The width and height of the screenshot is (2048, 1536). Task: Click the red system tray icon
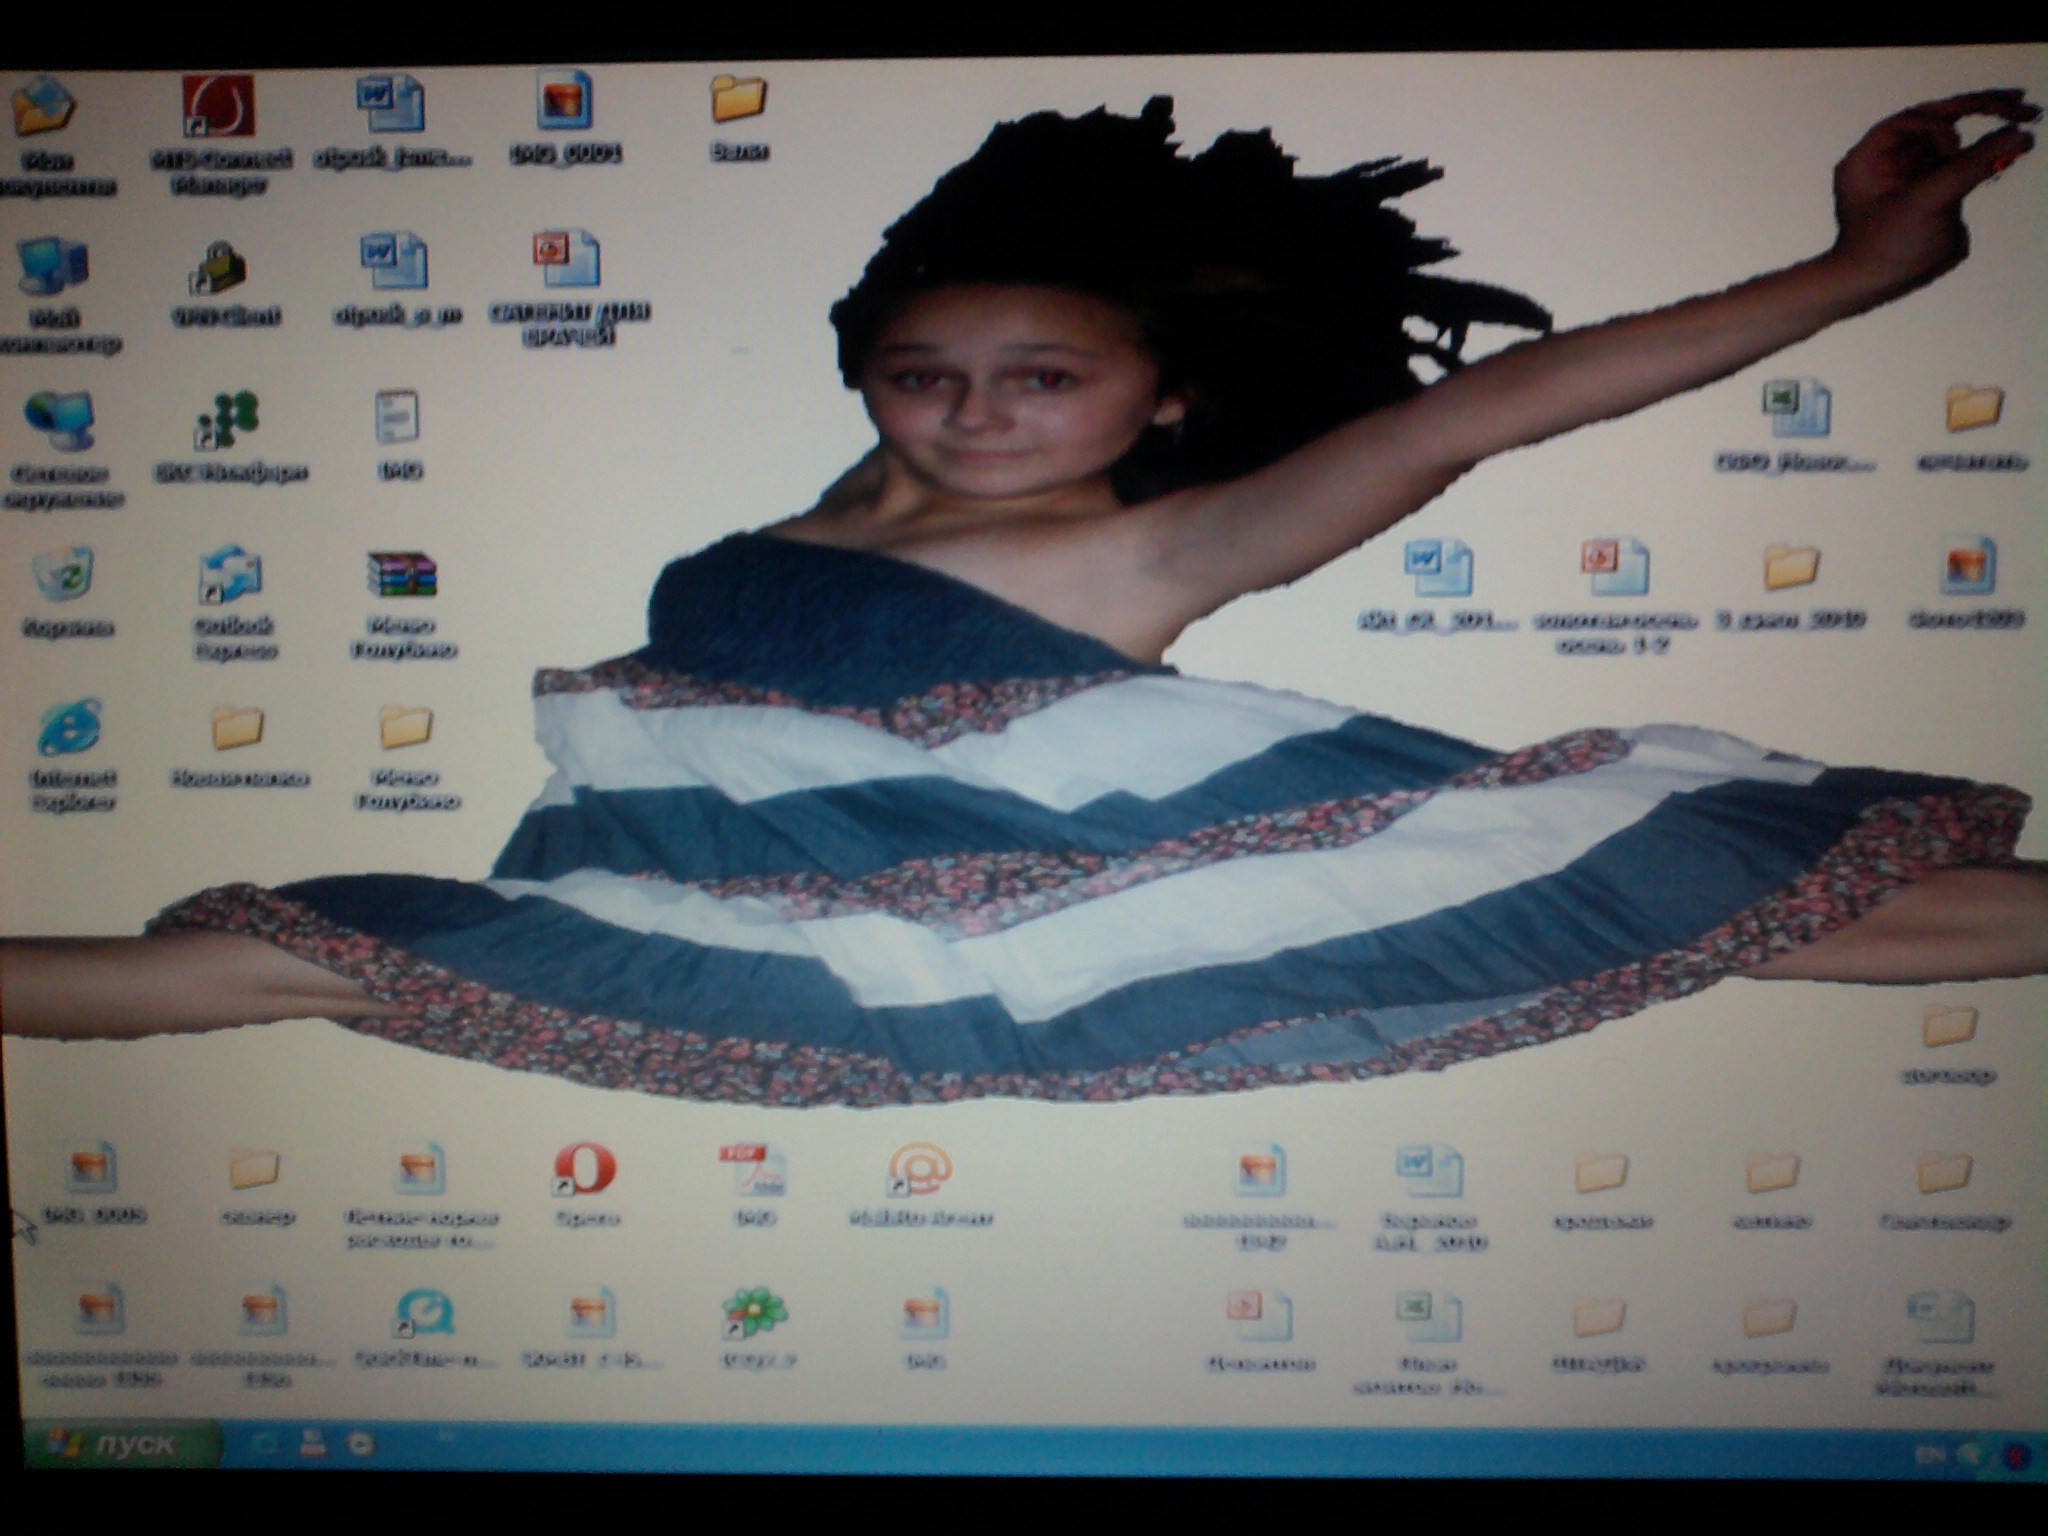coord(2017,1455)
